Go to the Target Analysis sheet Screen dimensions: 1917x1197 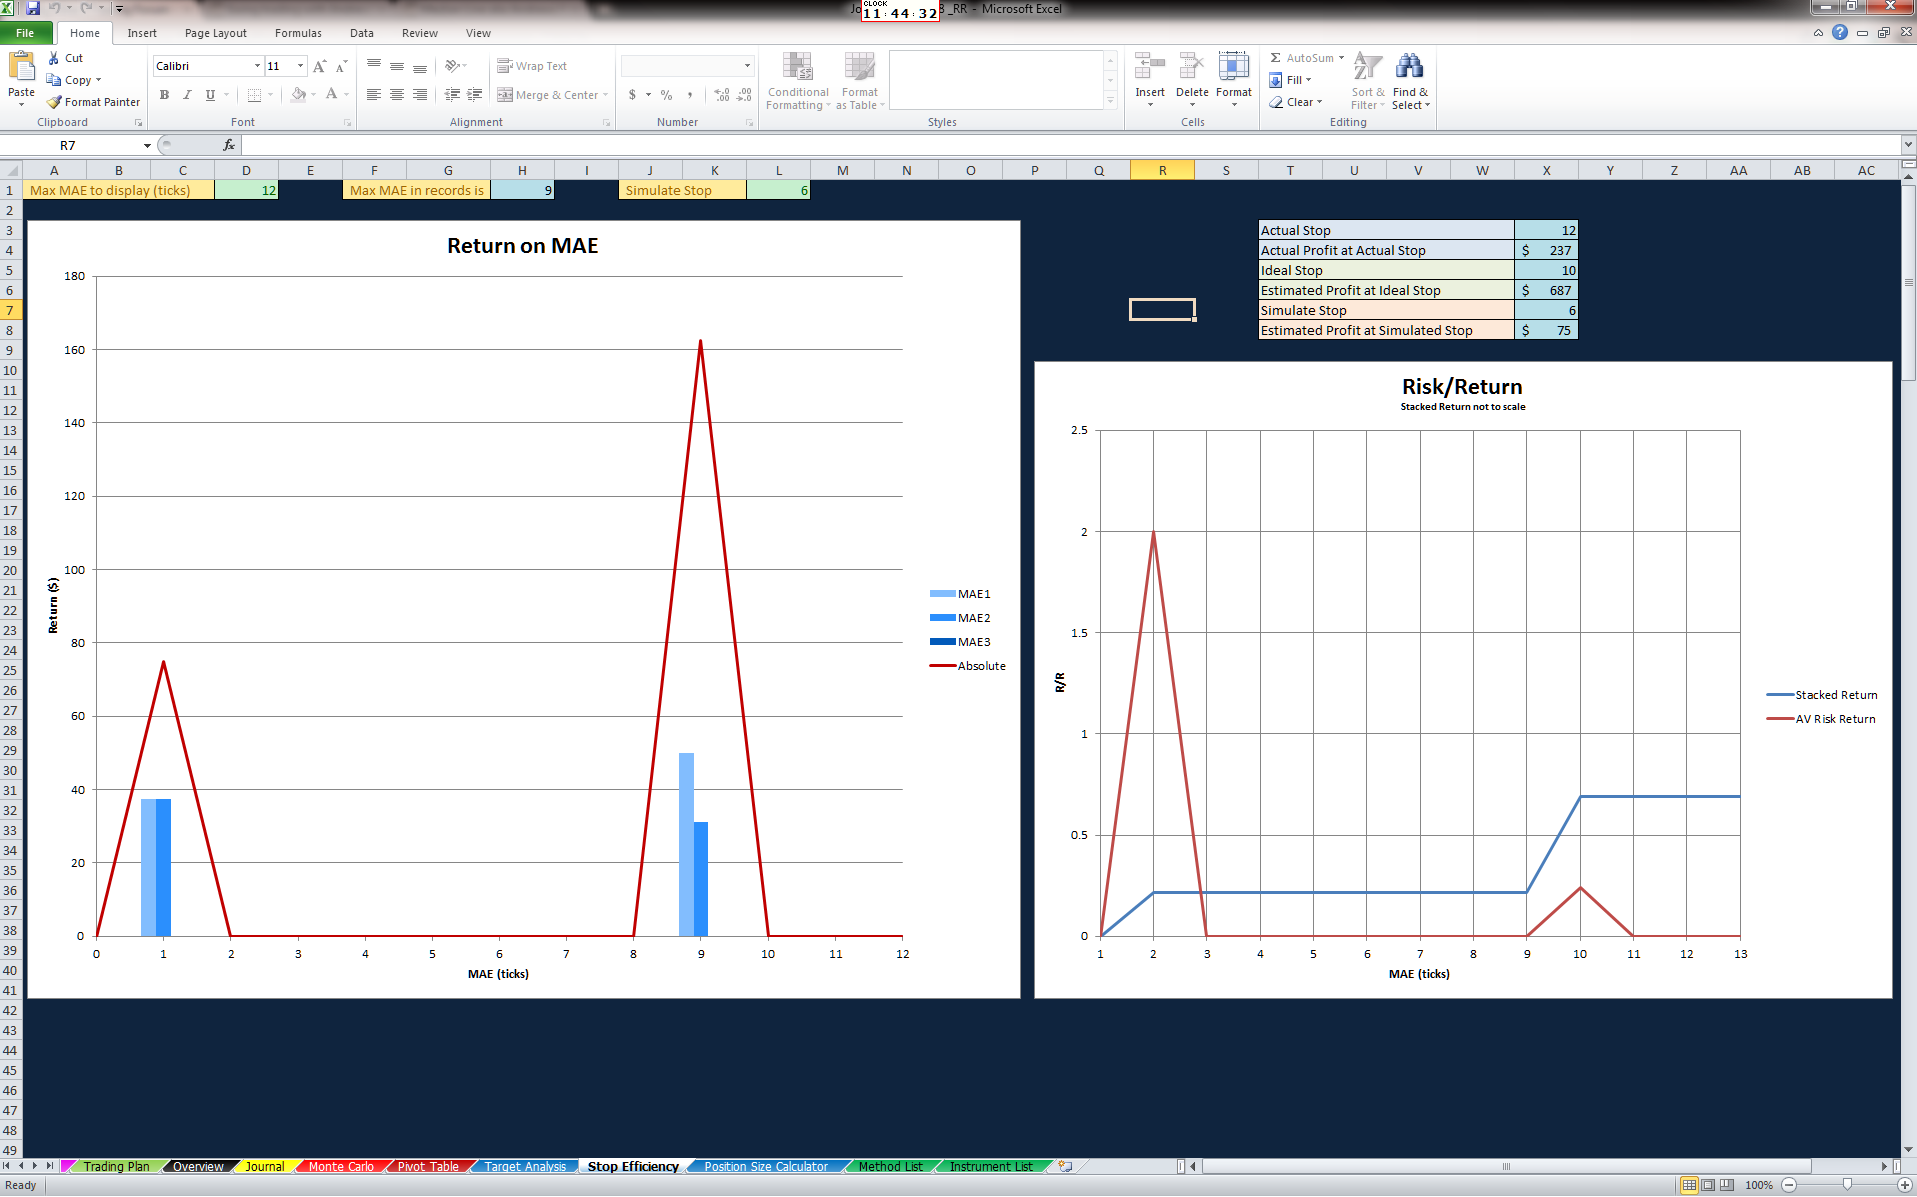(x=525, y=1166)
